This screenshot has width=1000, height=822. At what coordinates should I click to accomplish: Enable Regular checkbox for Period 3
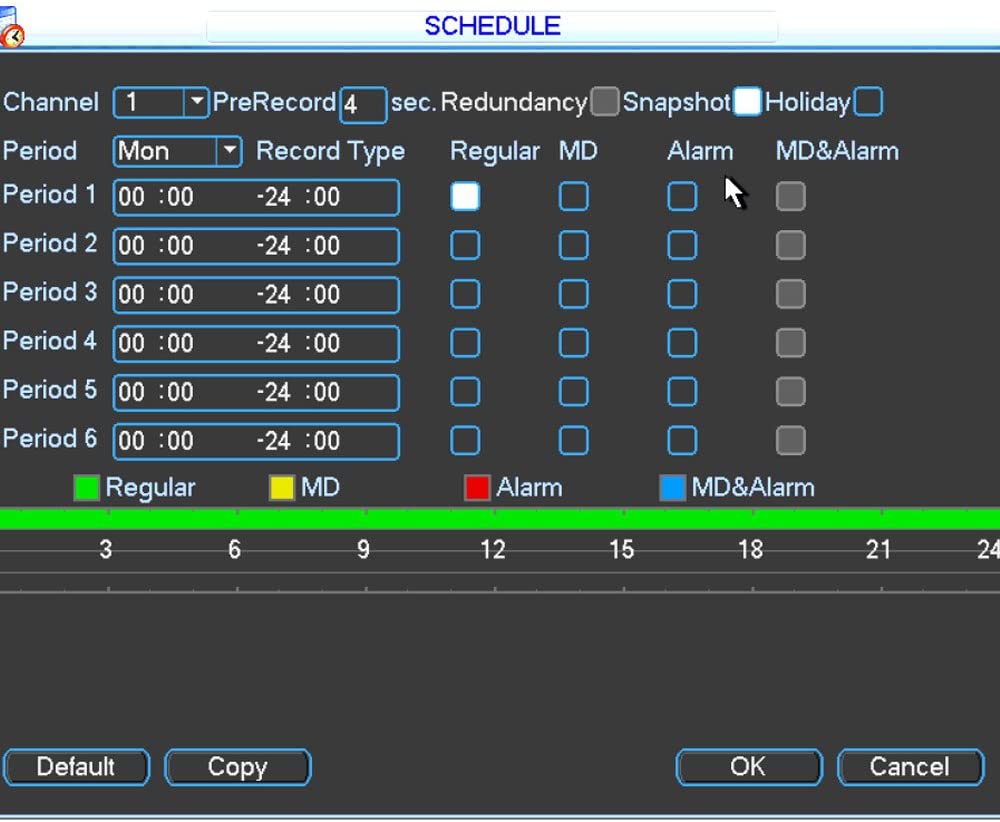coord(465,294)
